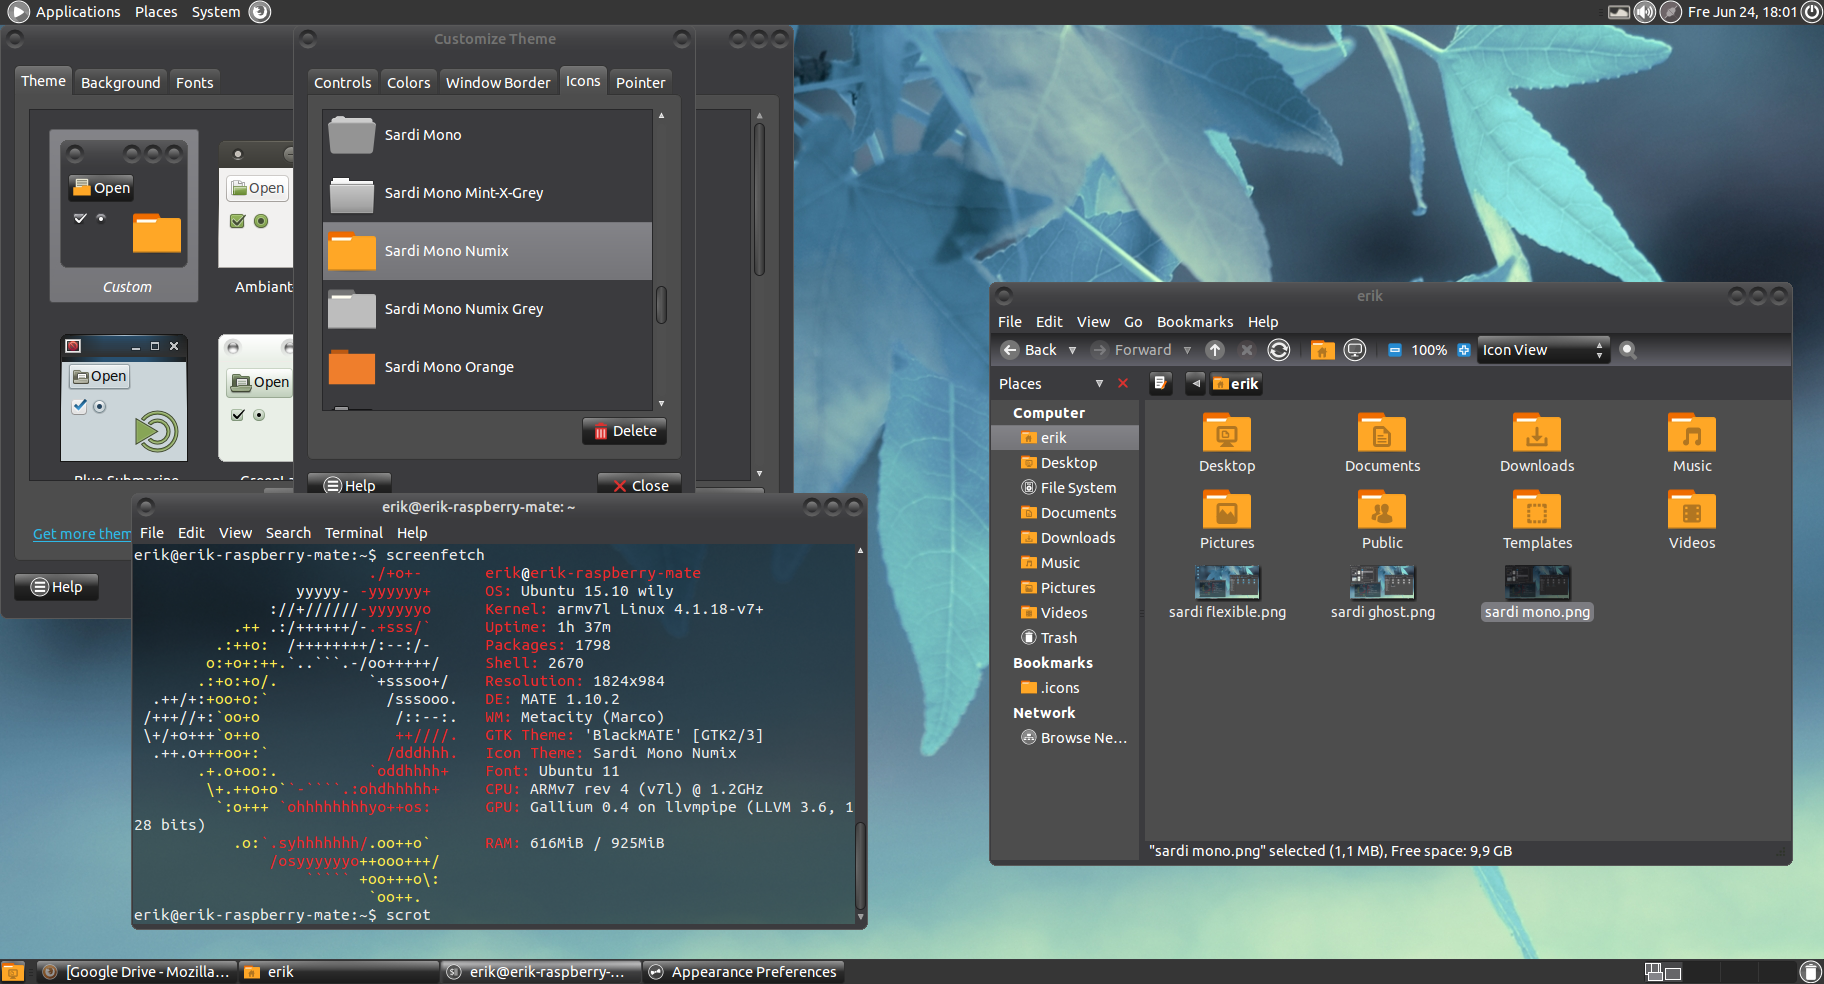1824x984 pixels.
Task: Toggle text-based location entry button
Action: [x=1160, y=383]
